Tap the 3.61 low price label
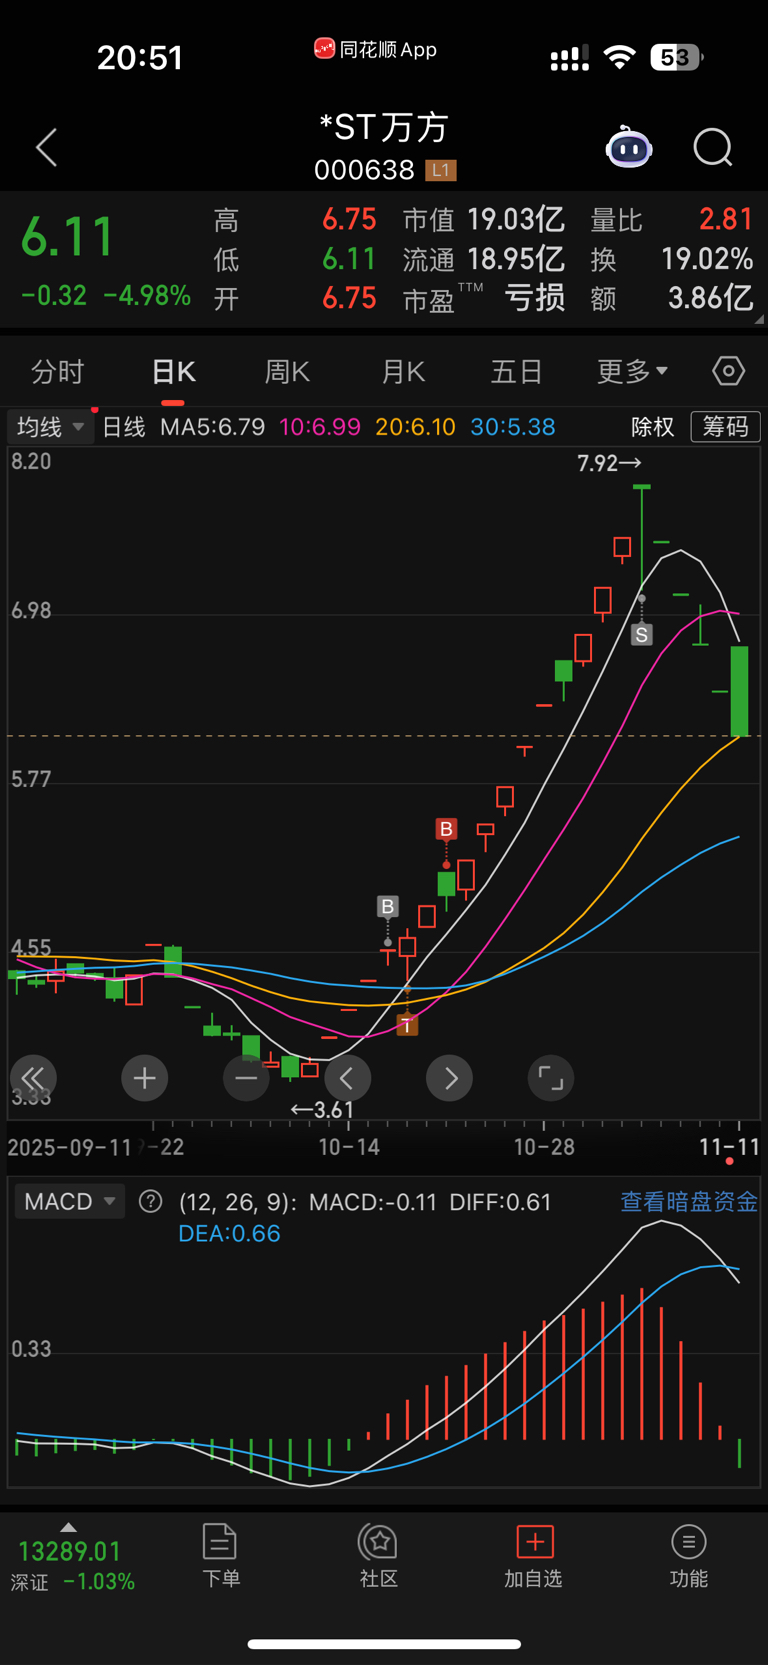 [322, 1110]
